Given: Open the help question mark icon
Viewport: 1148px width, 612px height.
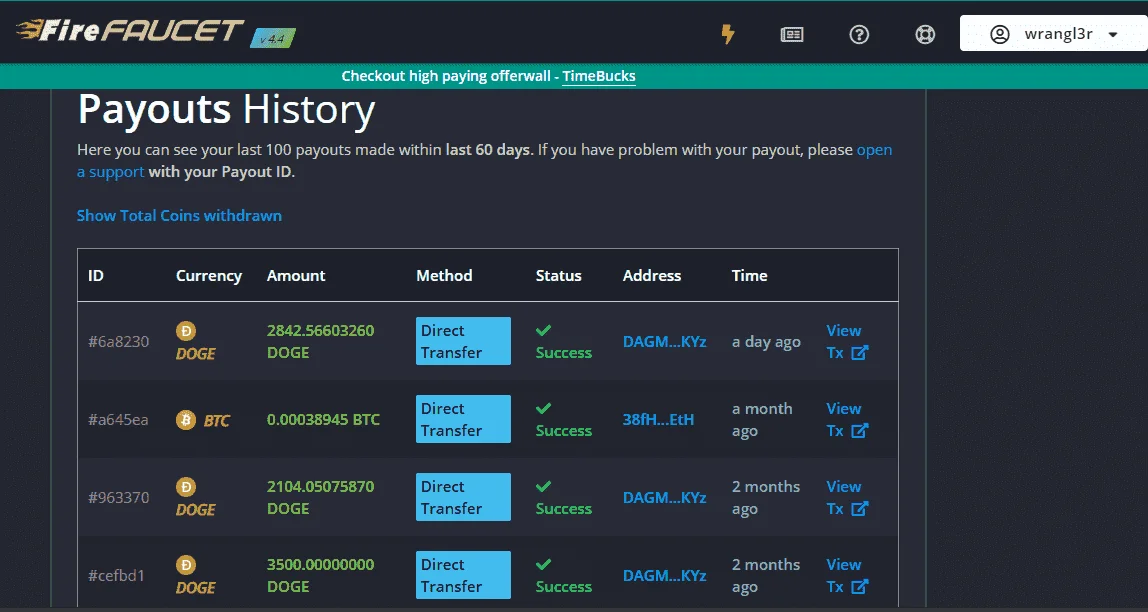Looking at the screenshot, I should [859, 34].
